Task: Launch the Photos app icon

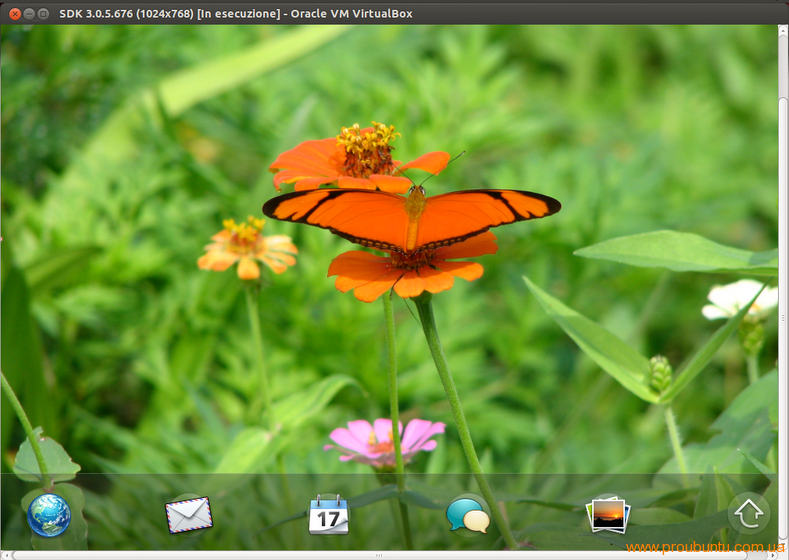Action: point(607,515)
